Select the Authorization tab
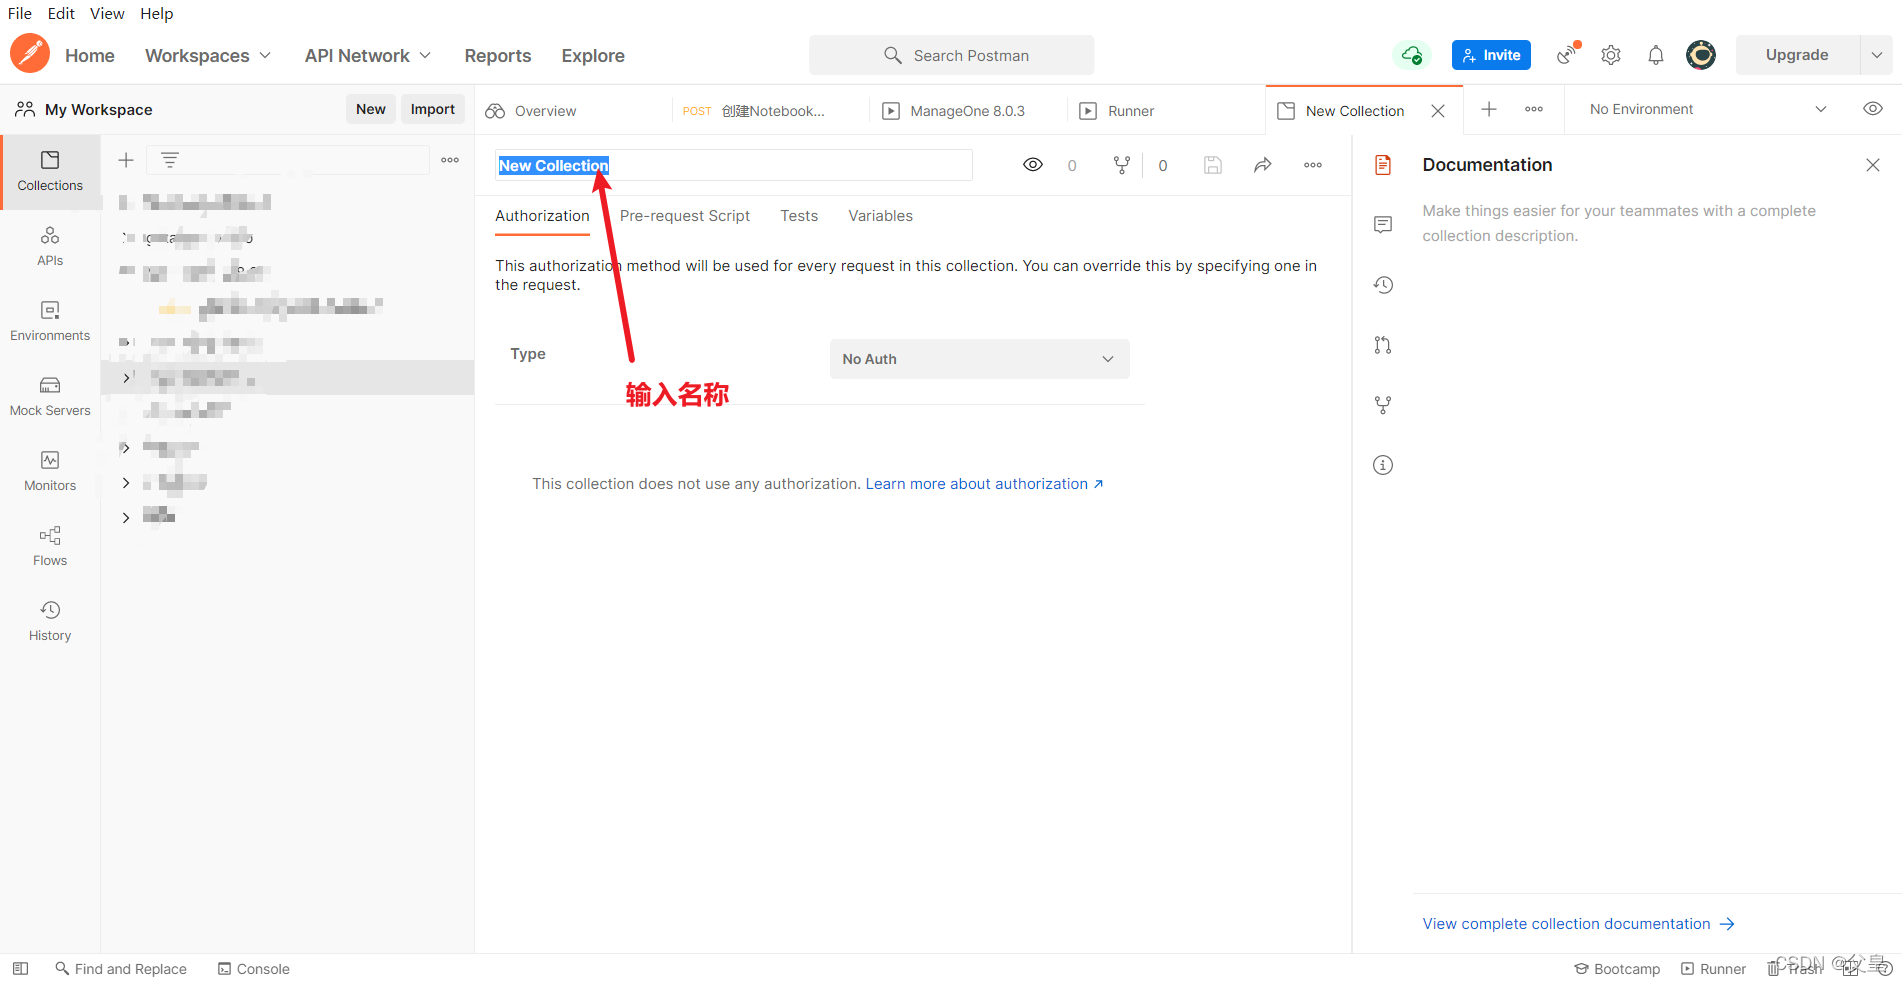The image size is (1902, 983). (x=543, y=216)
